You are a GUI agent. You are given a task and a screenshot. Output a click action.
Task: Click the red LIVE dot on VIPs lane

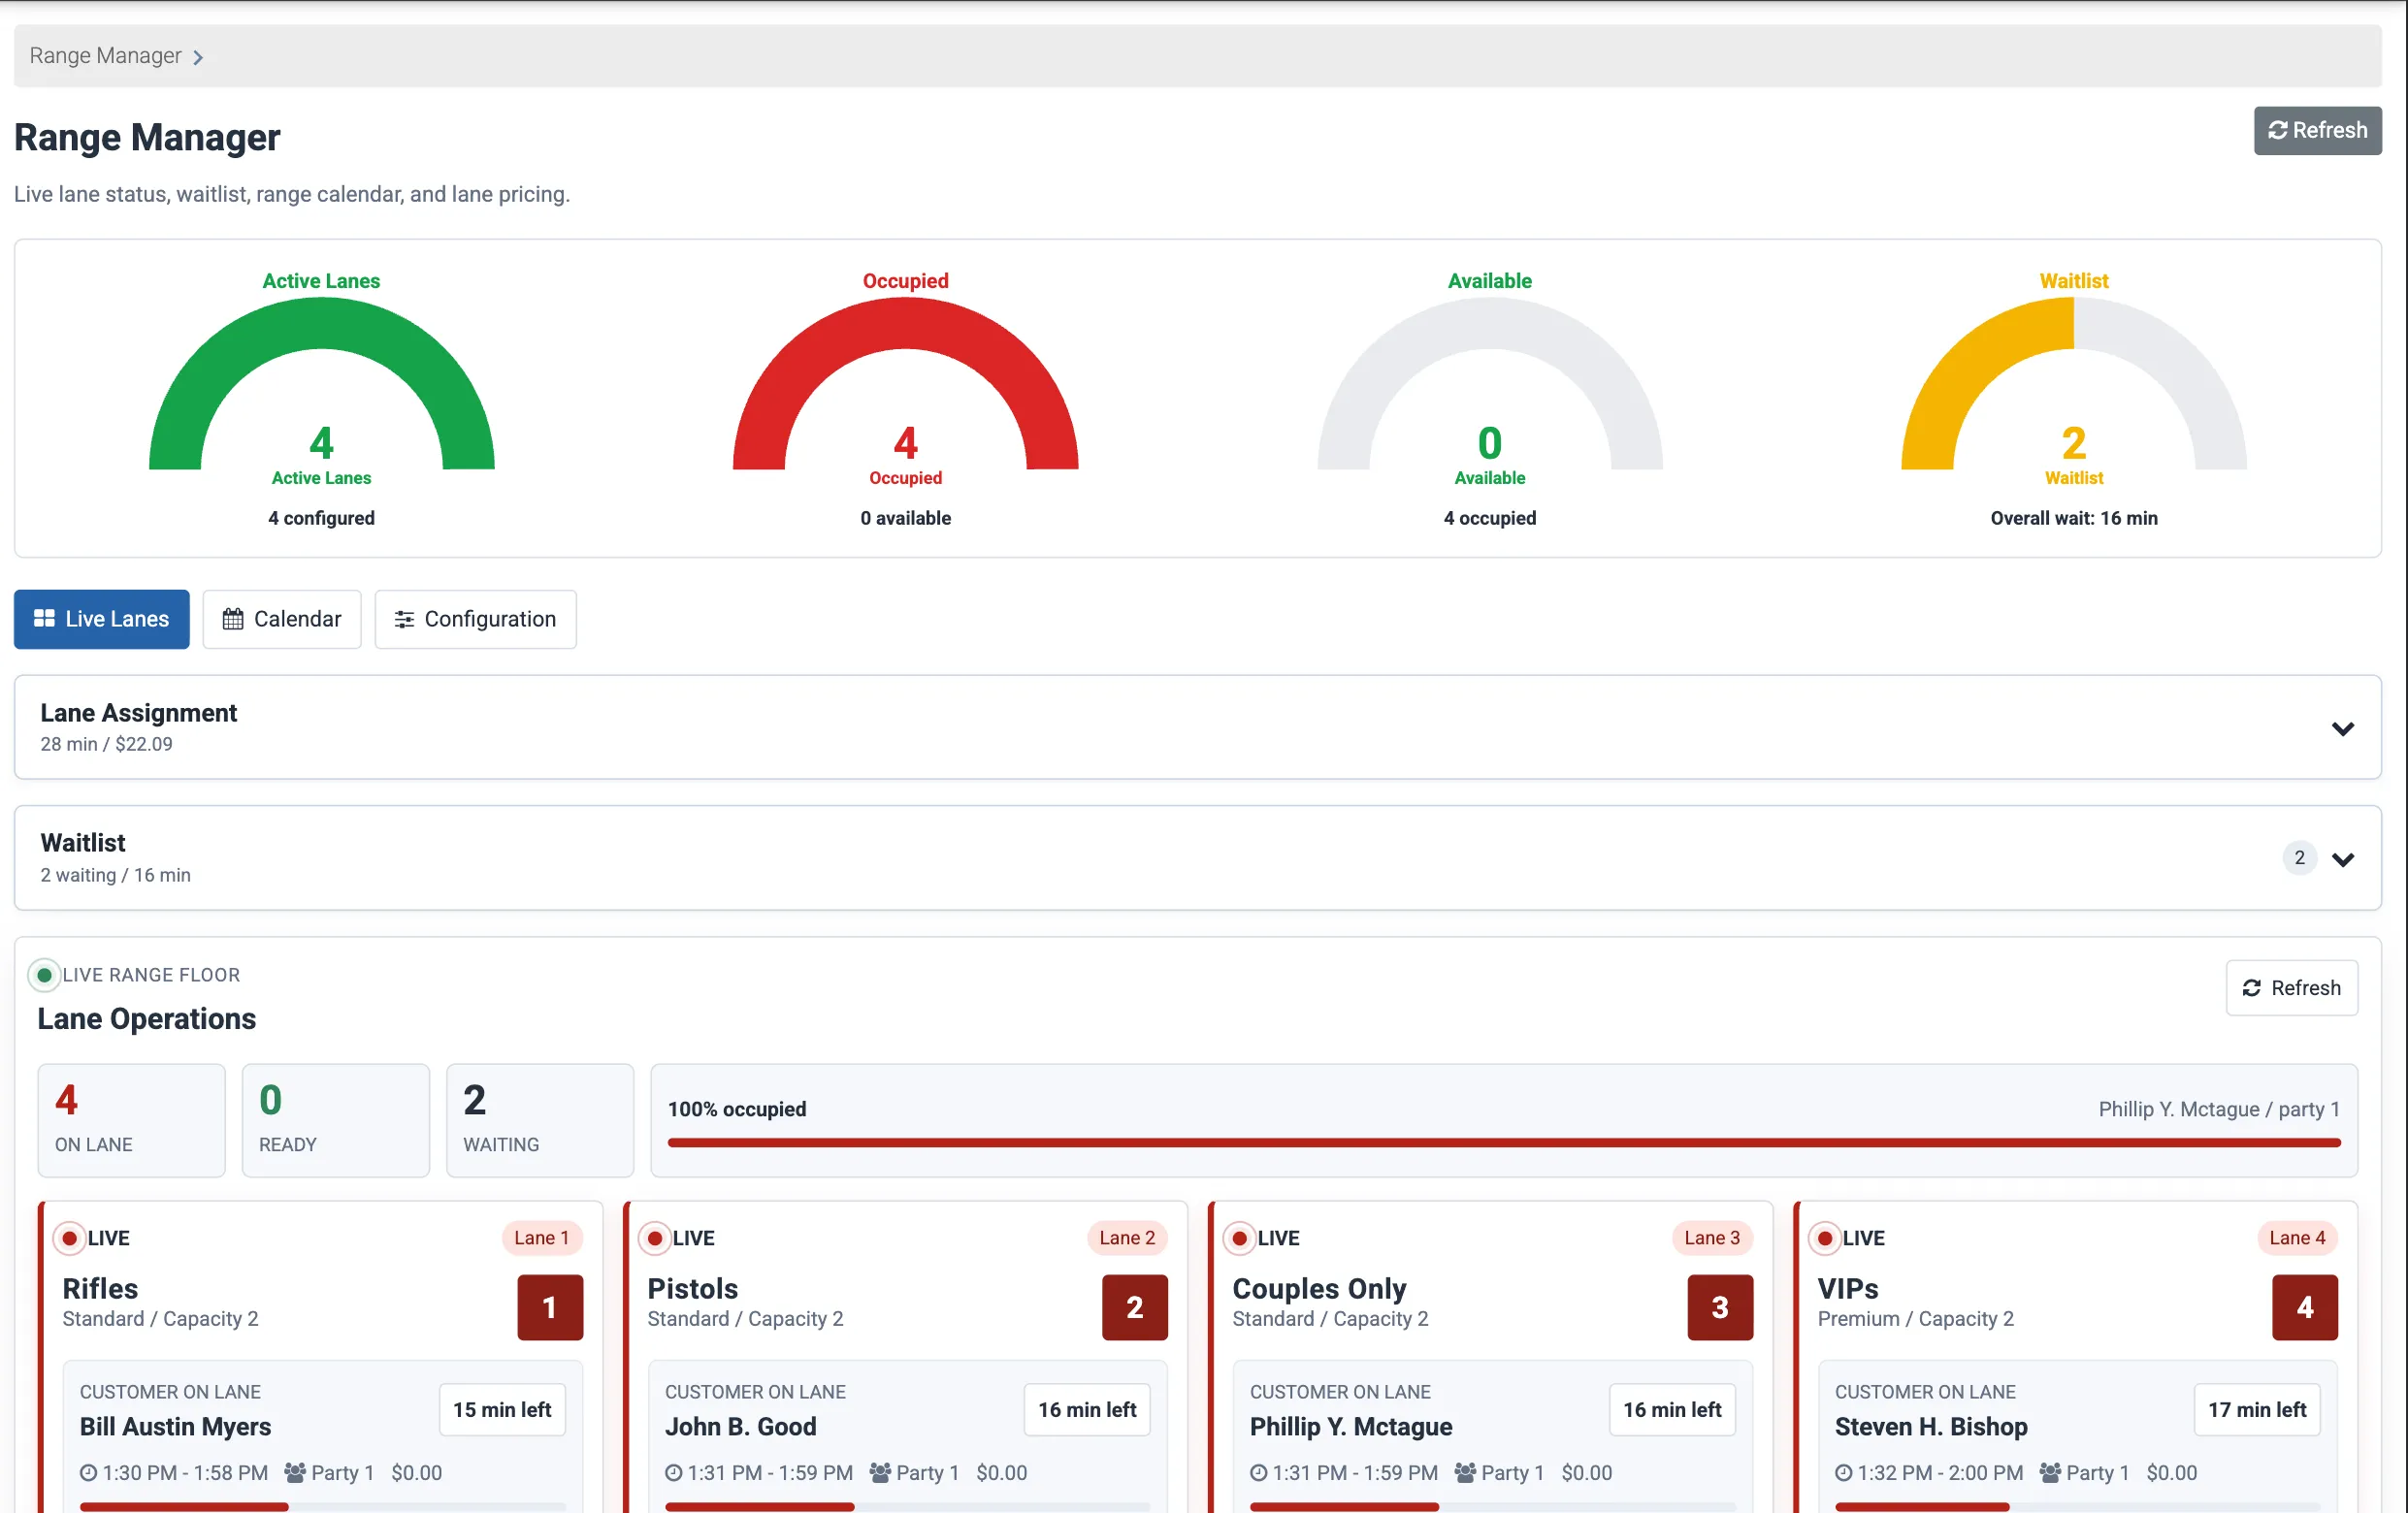pyautogui.click(x=1825, y=1238)
